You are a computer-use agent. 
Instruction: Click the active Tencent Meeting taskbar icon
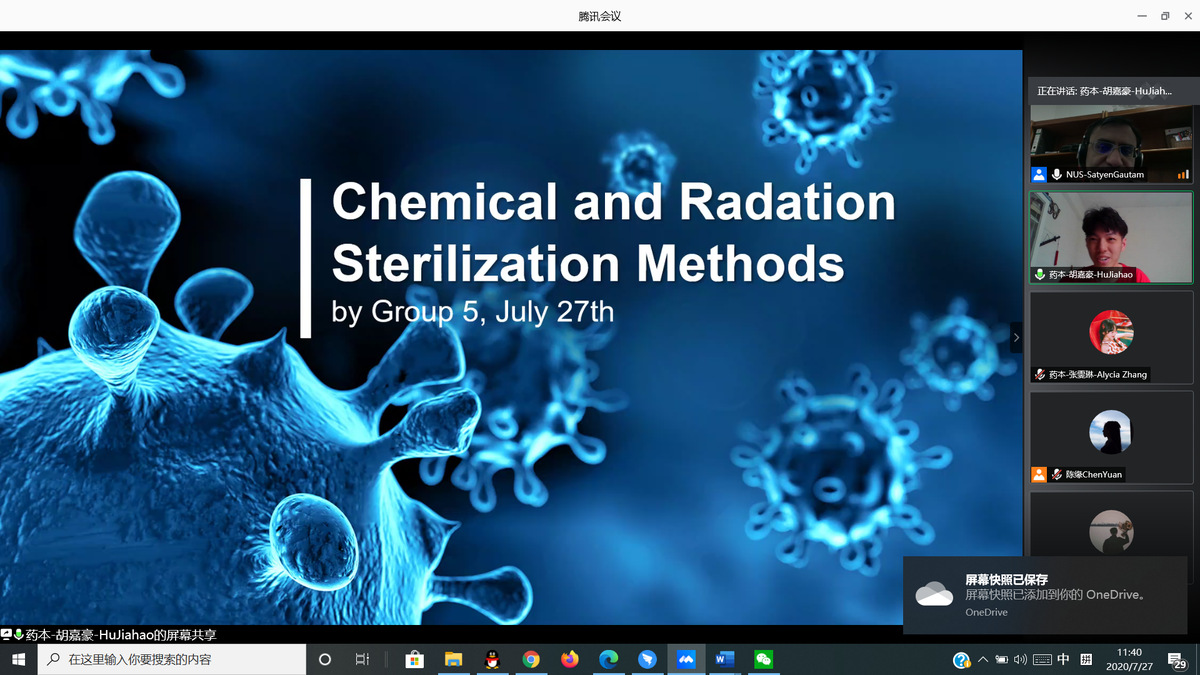pyautogui.click(x=687, y=660)
